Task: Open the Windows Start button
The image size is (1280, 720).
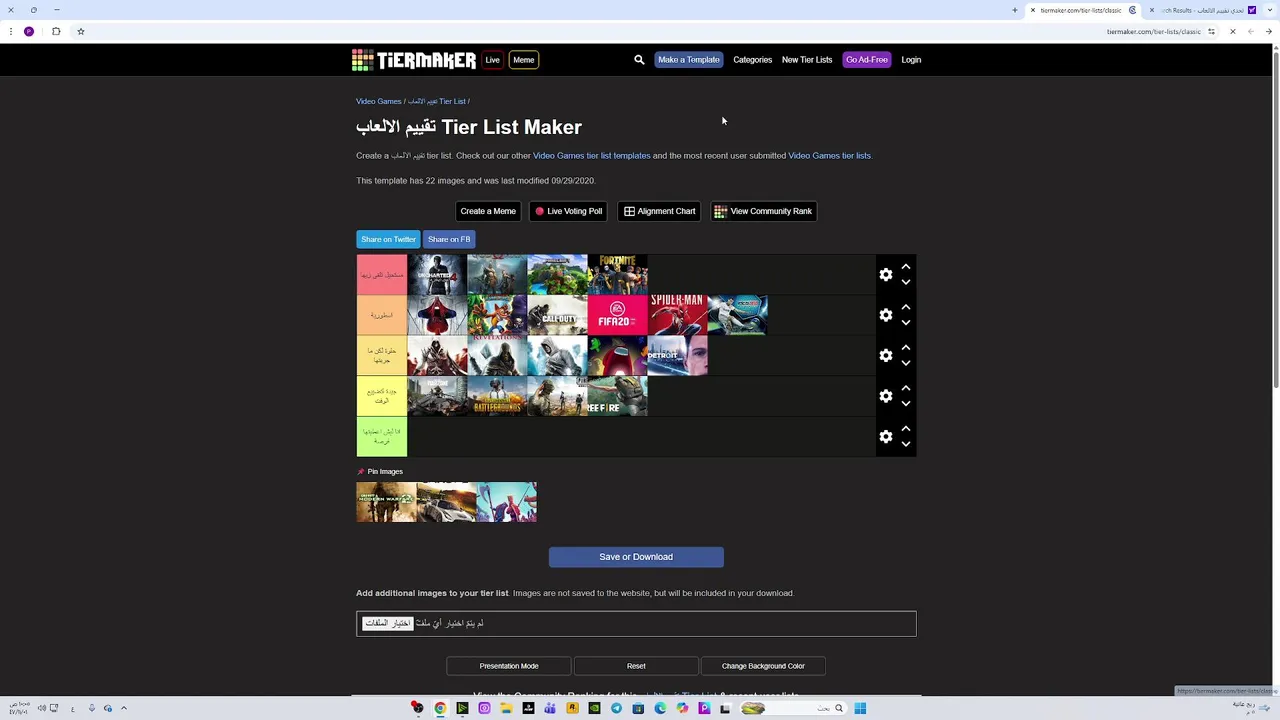Action: click(860, 708)
